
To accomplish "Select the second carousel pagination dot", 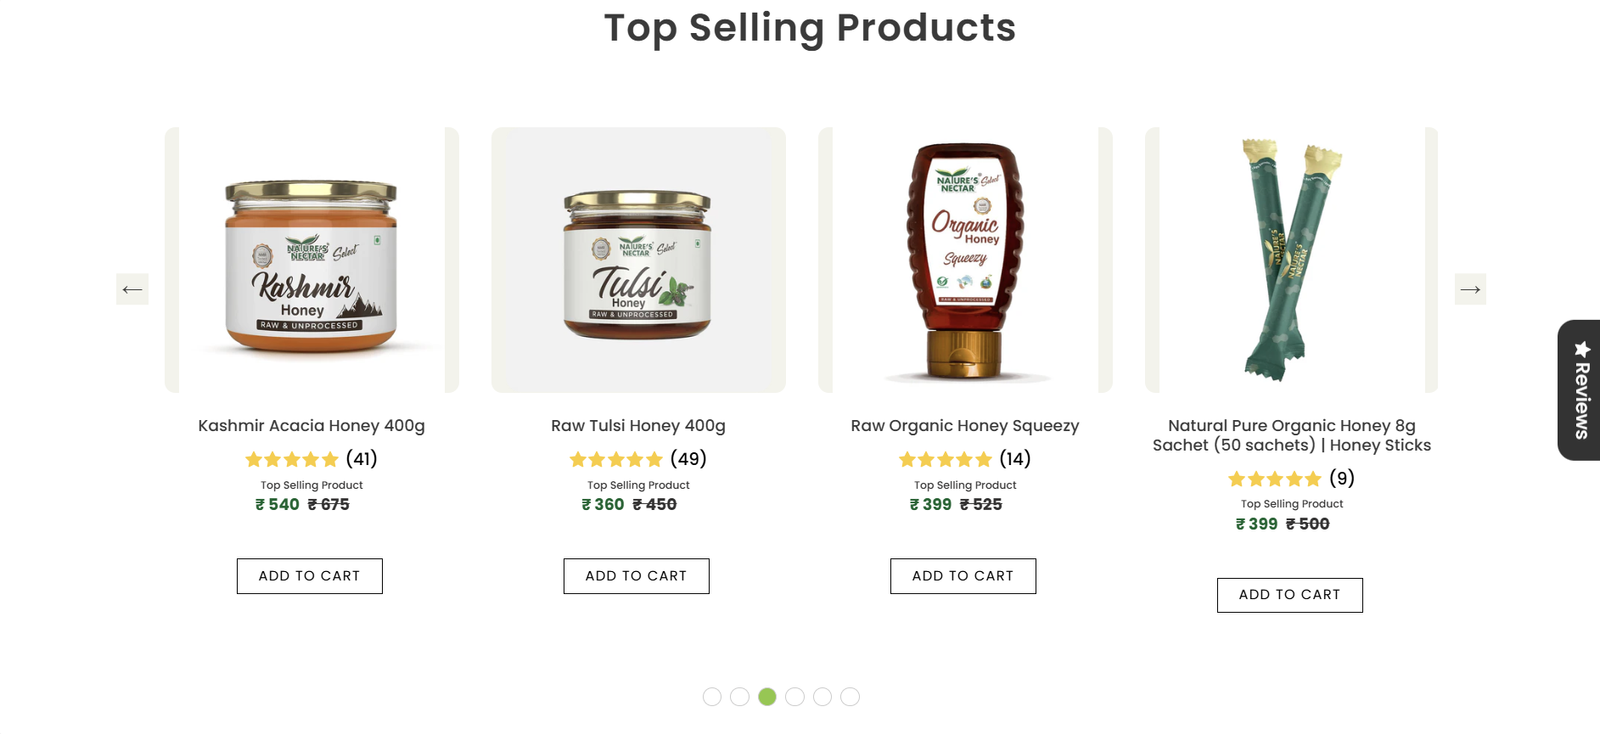I will tap(739, 697).
